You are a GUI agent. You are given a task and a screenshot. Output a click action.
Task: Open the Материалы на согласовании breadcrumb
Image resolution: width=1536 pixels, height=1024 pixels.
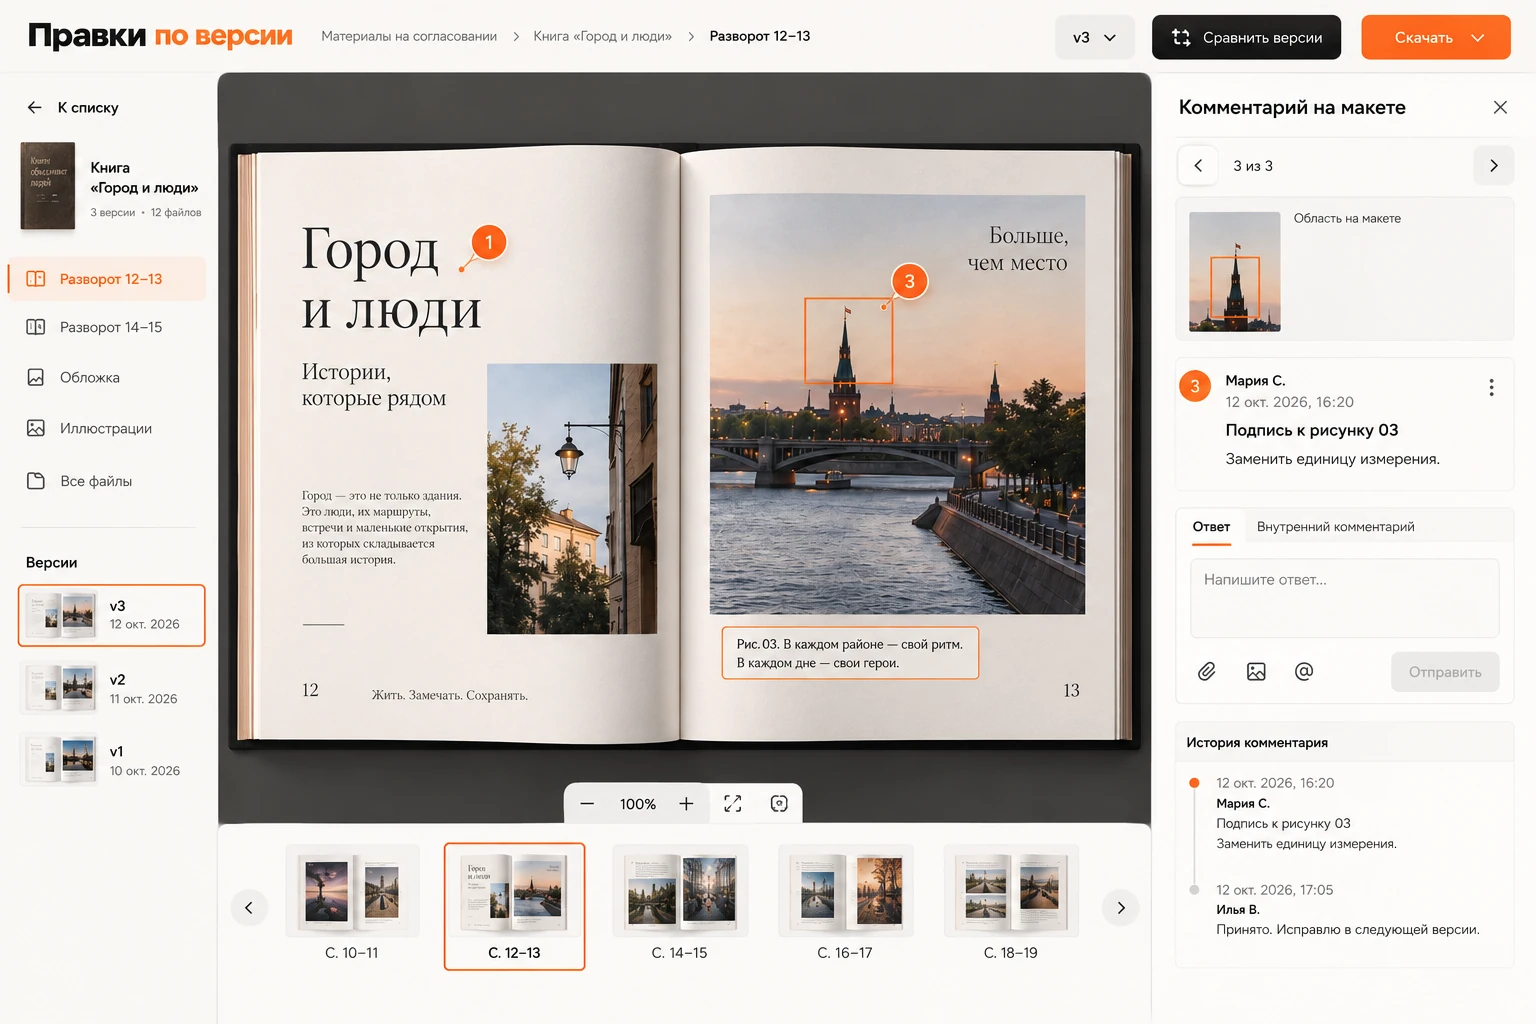tap(409, 36)
